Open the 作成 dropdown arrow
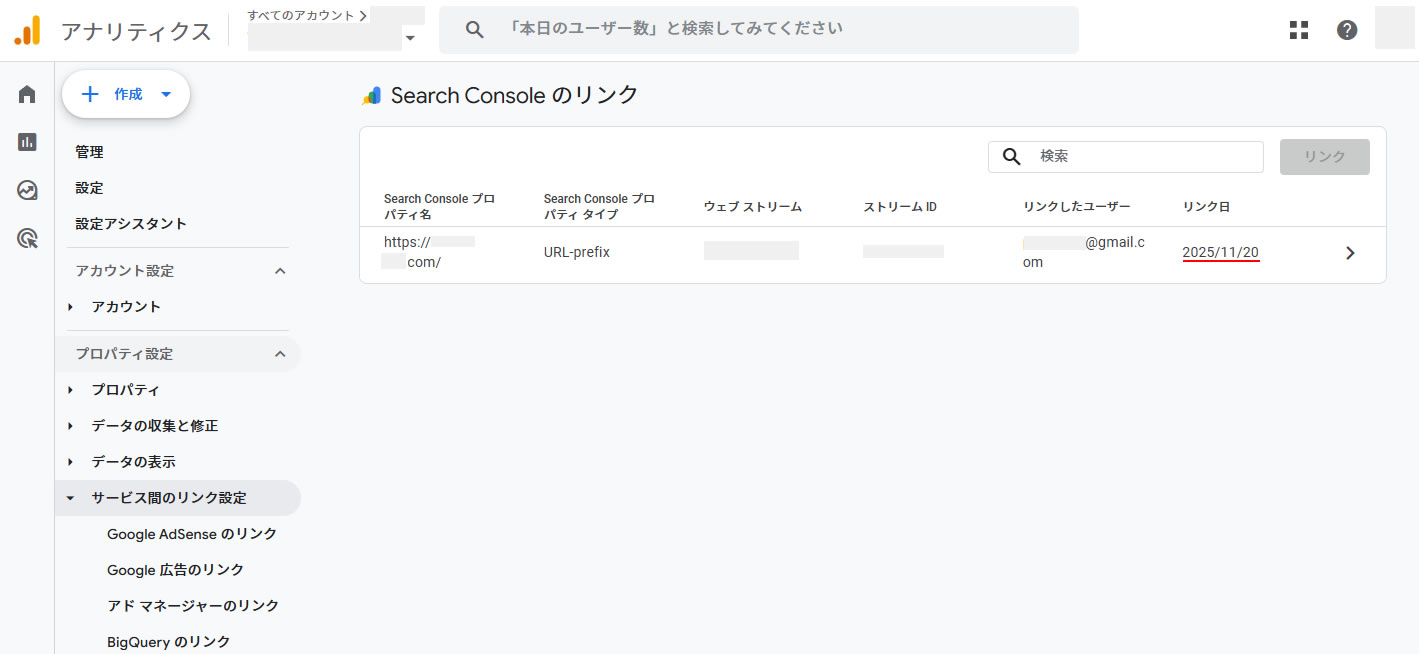The height and width of the screenshot is (654, 1419). coord(165,93)
